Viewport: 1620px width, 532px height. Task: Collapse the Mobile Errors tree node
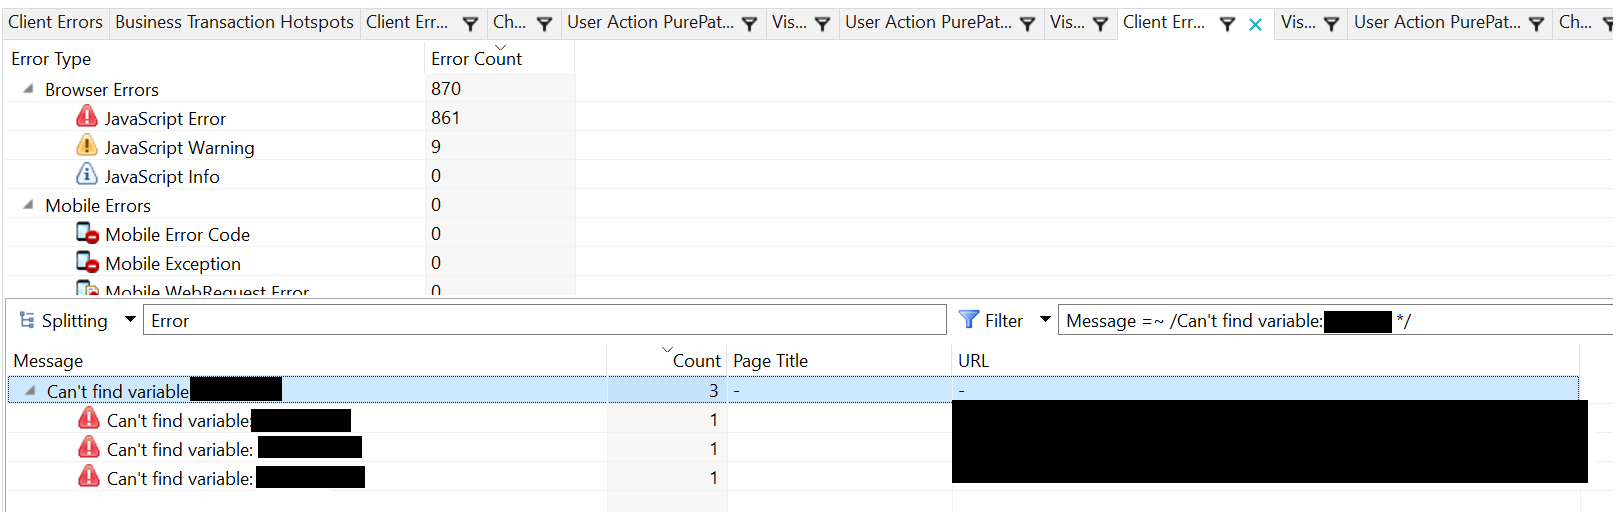[x=28, y=205]
